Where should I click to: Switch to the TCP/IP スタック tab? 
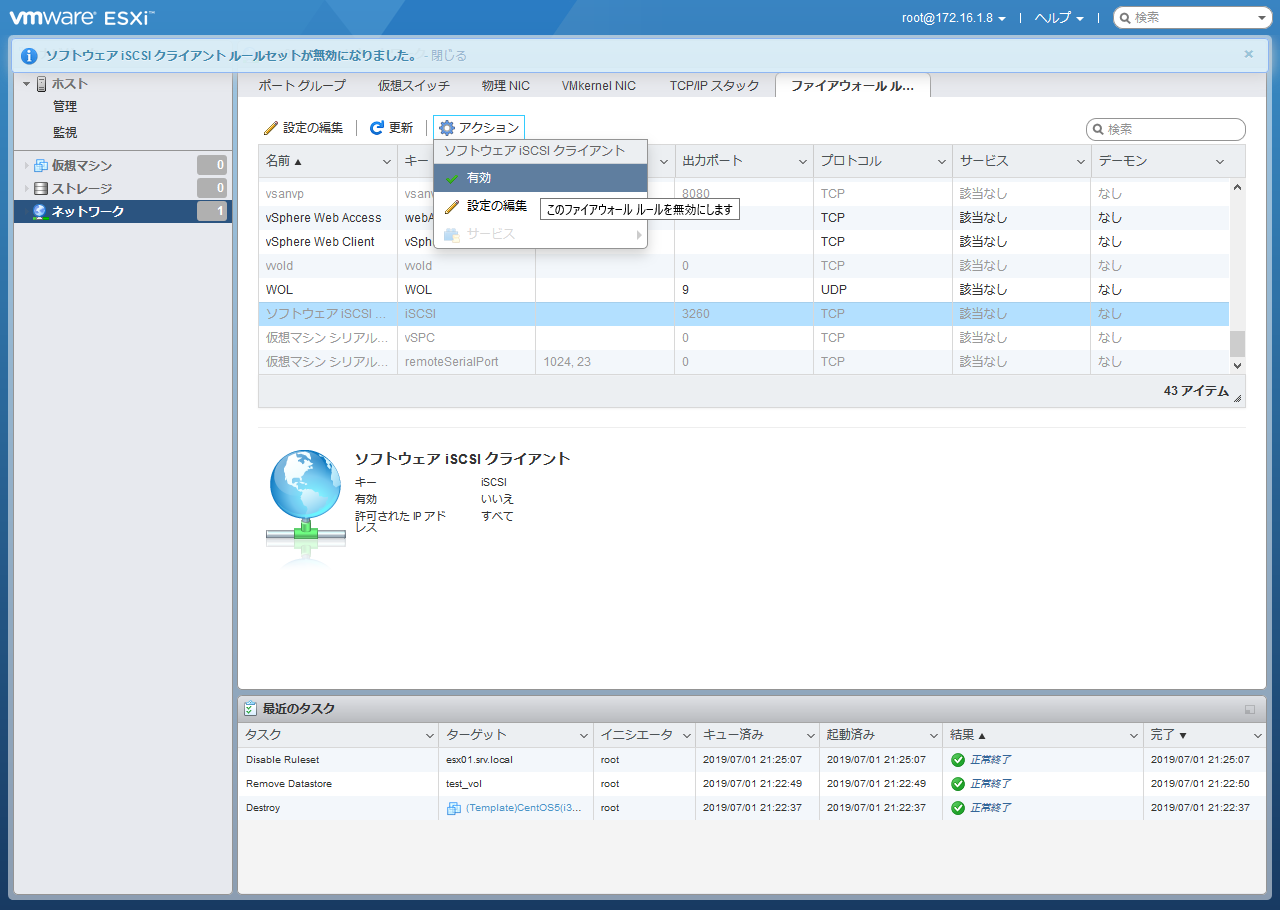coord(714,86)
